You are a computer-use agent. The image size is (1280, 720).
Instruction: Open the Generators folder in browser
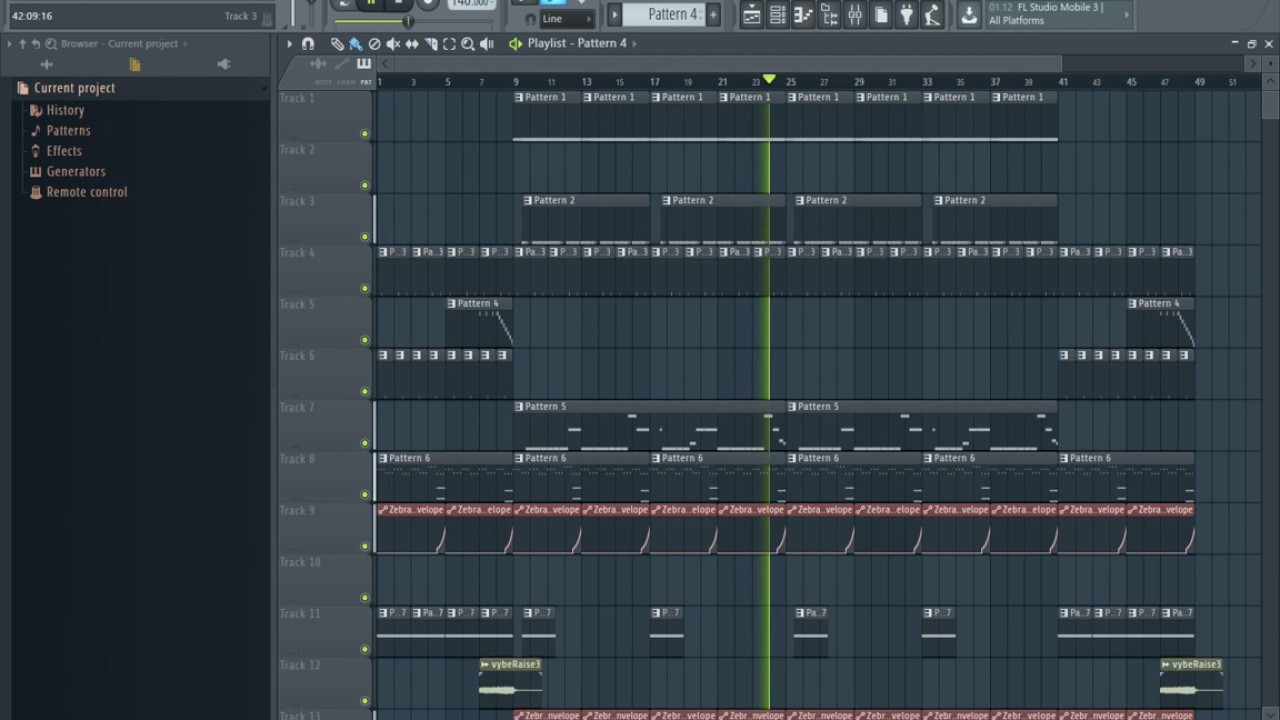[67, 171]
